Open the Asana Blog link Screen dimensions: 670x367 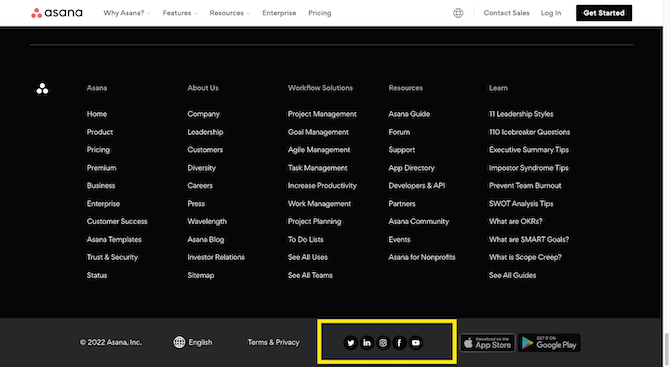click(x=206, y=240)
